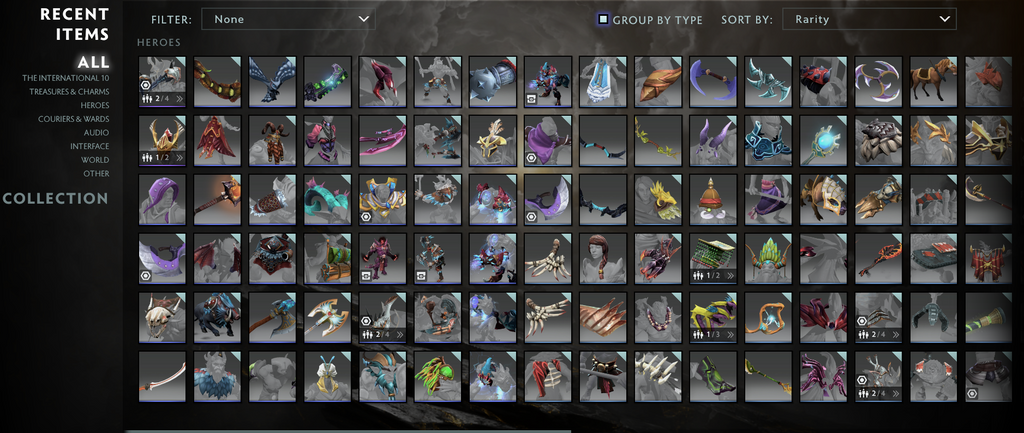Open the Collection section
Image resolution: width=1024 pixels, height=433 pixels.
(55, 199)
